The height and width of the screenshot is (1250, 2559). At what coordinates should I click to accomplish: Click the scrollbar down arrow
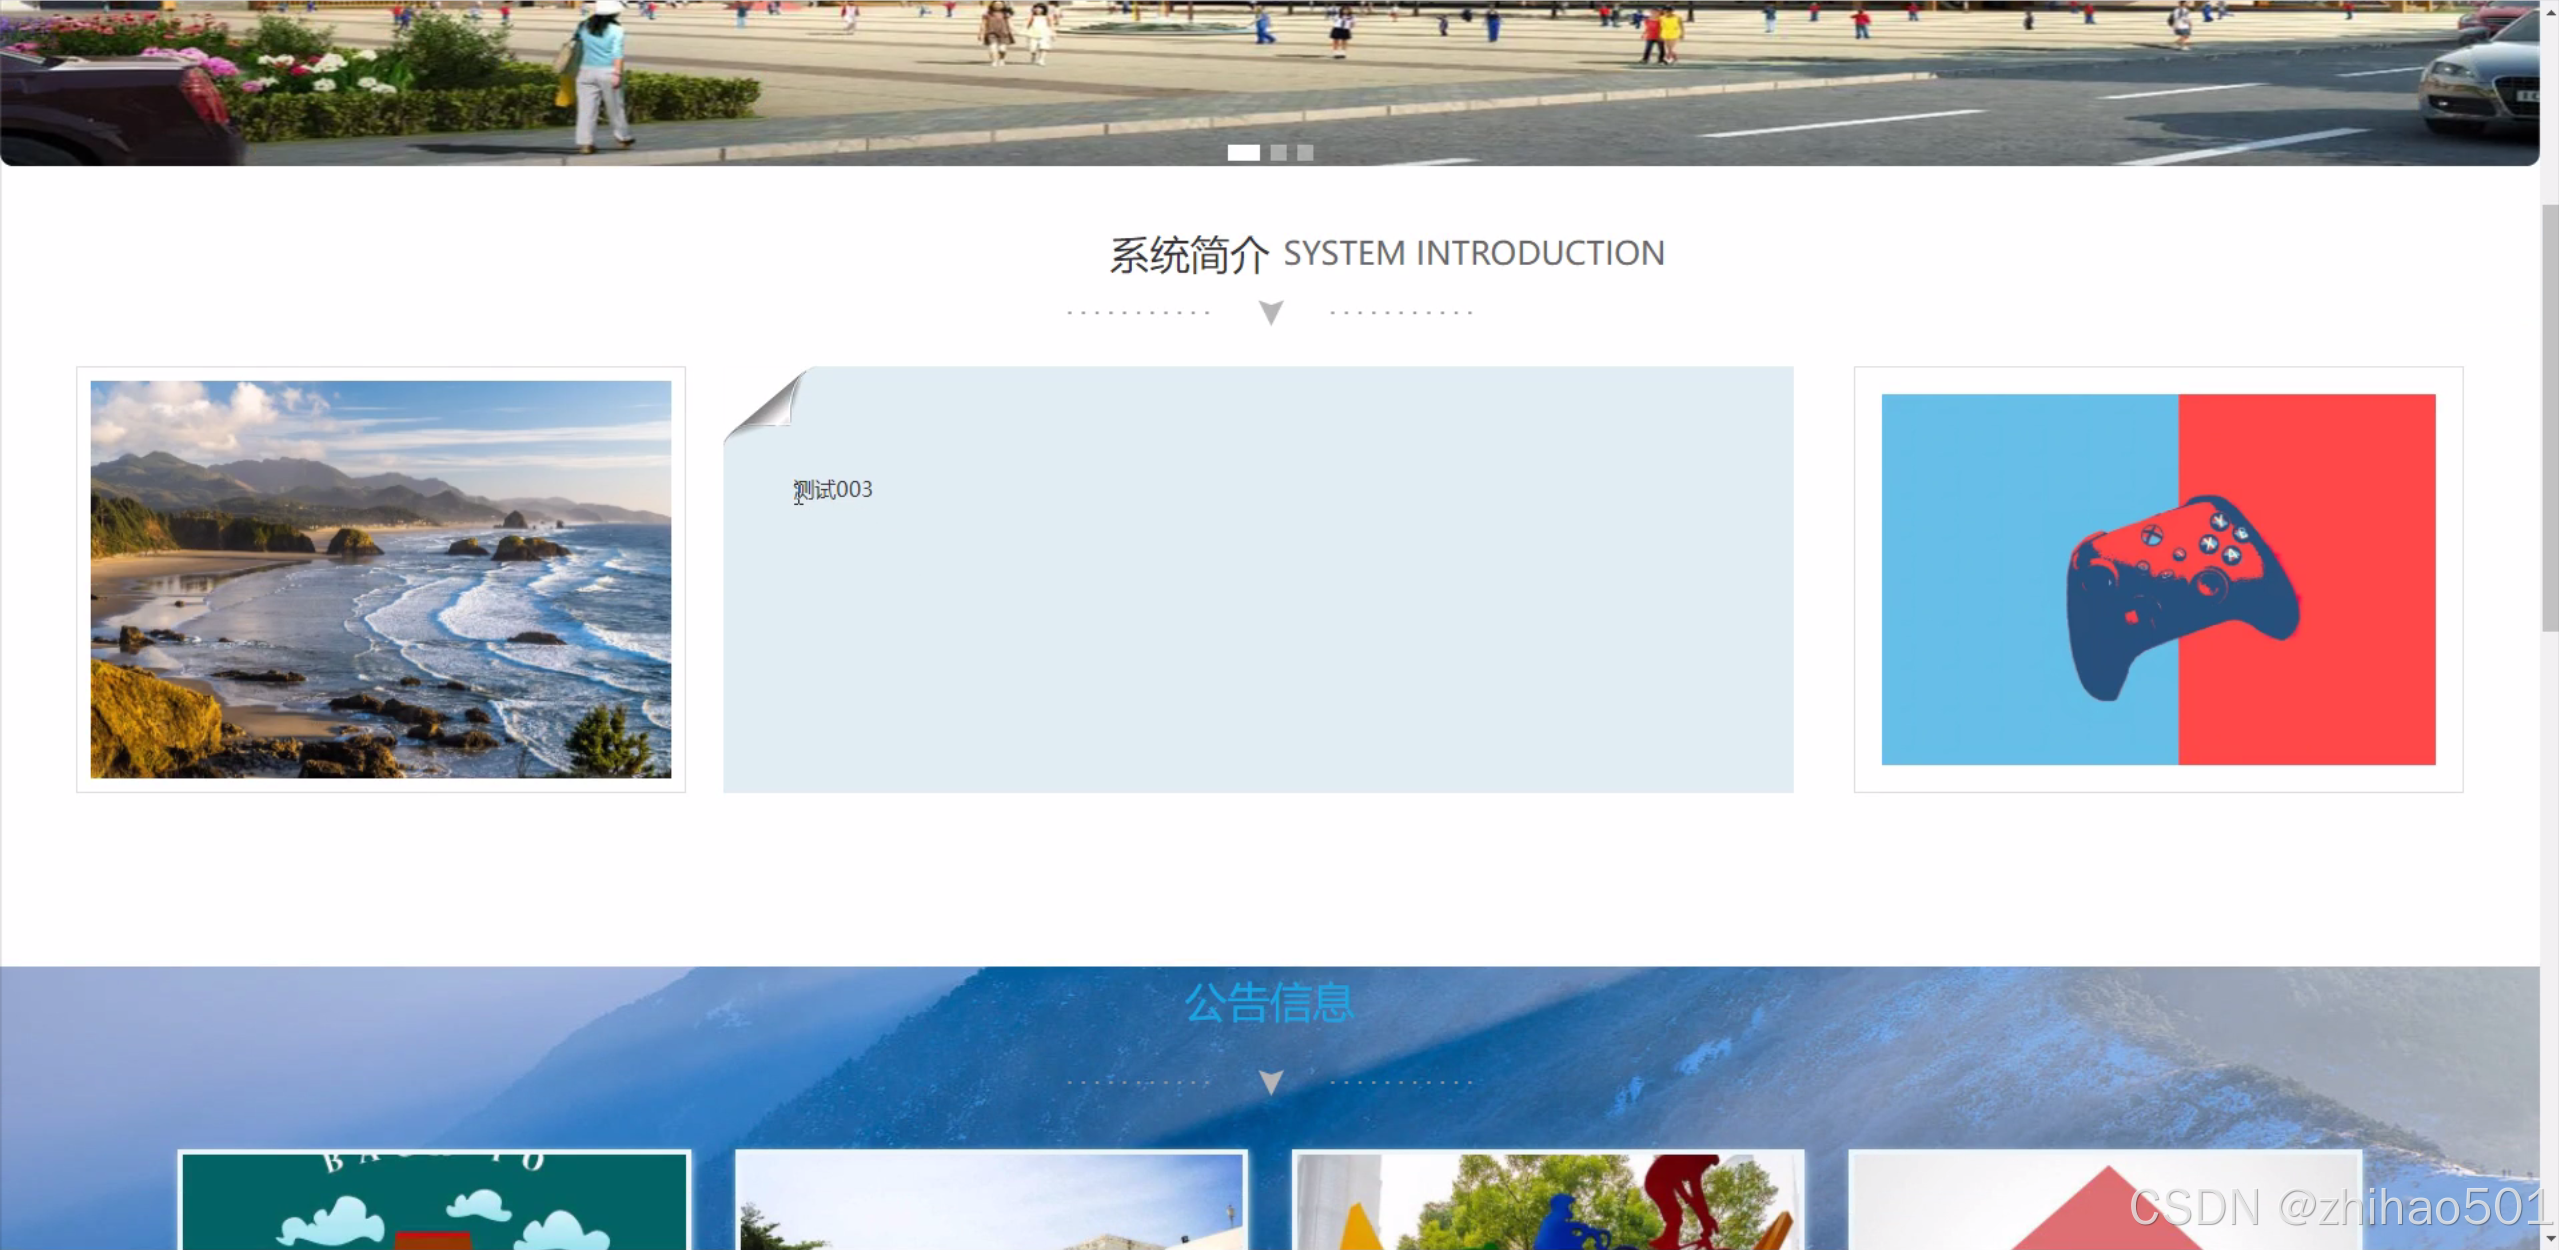2549,1240
